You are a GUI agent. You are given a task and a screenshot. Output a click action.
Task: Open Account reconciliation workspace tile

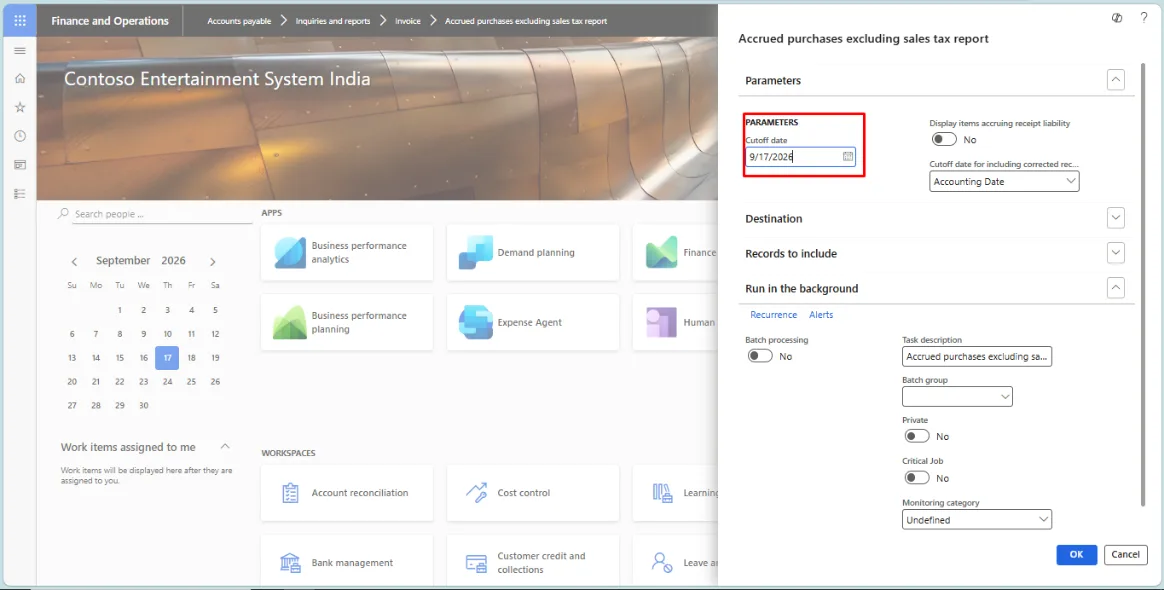coord(347,493)
